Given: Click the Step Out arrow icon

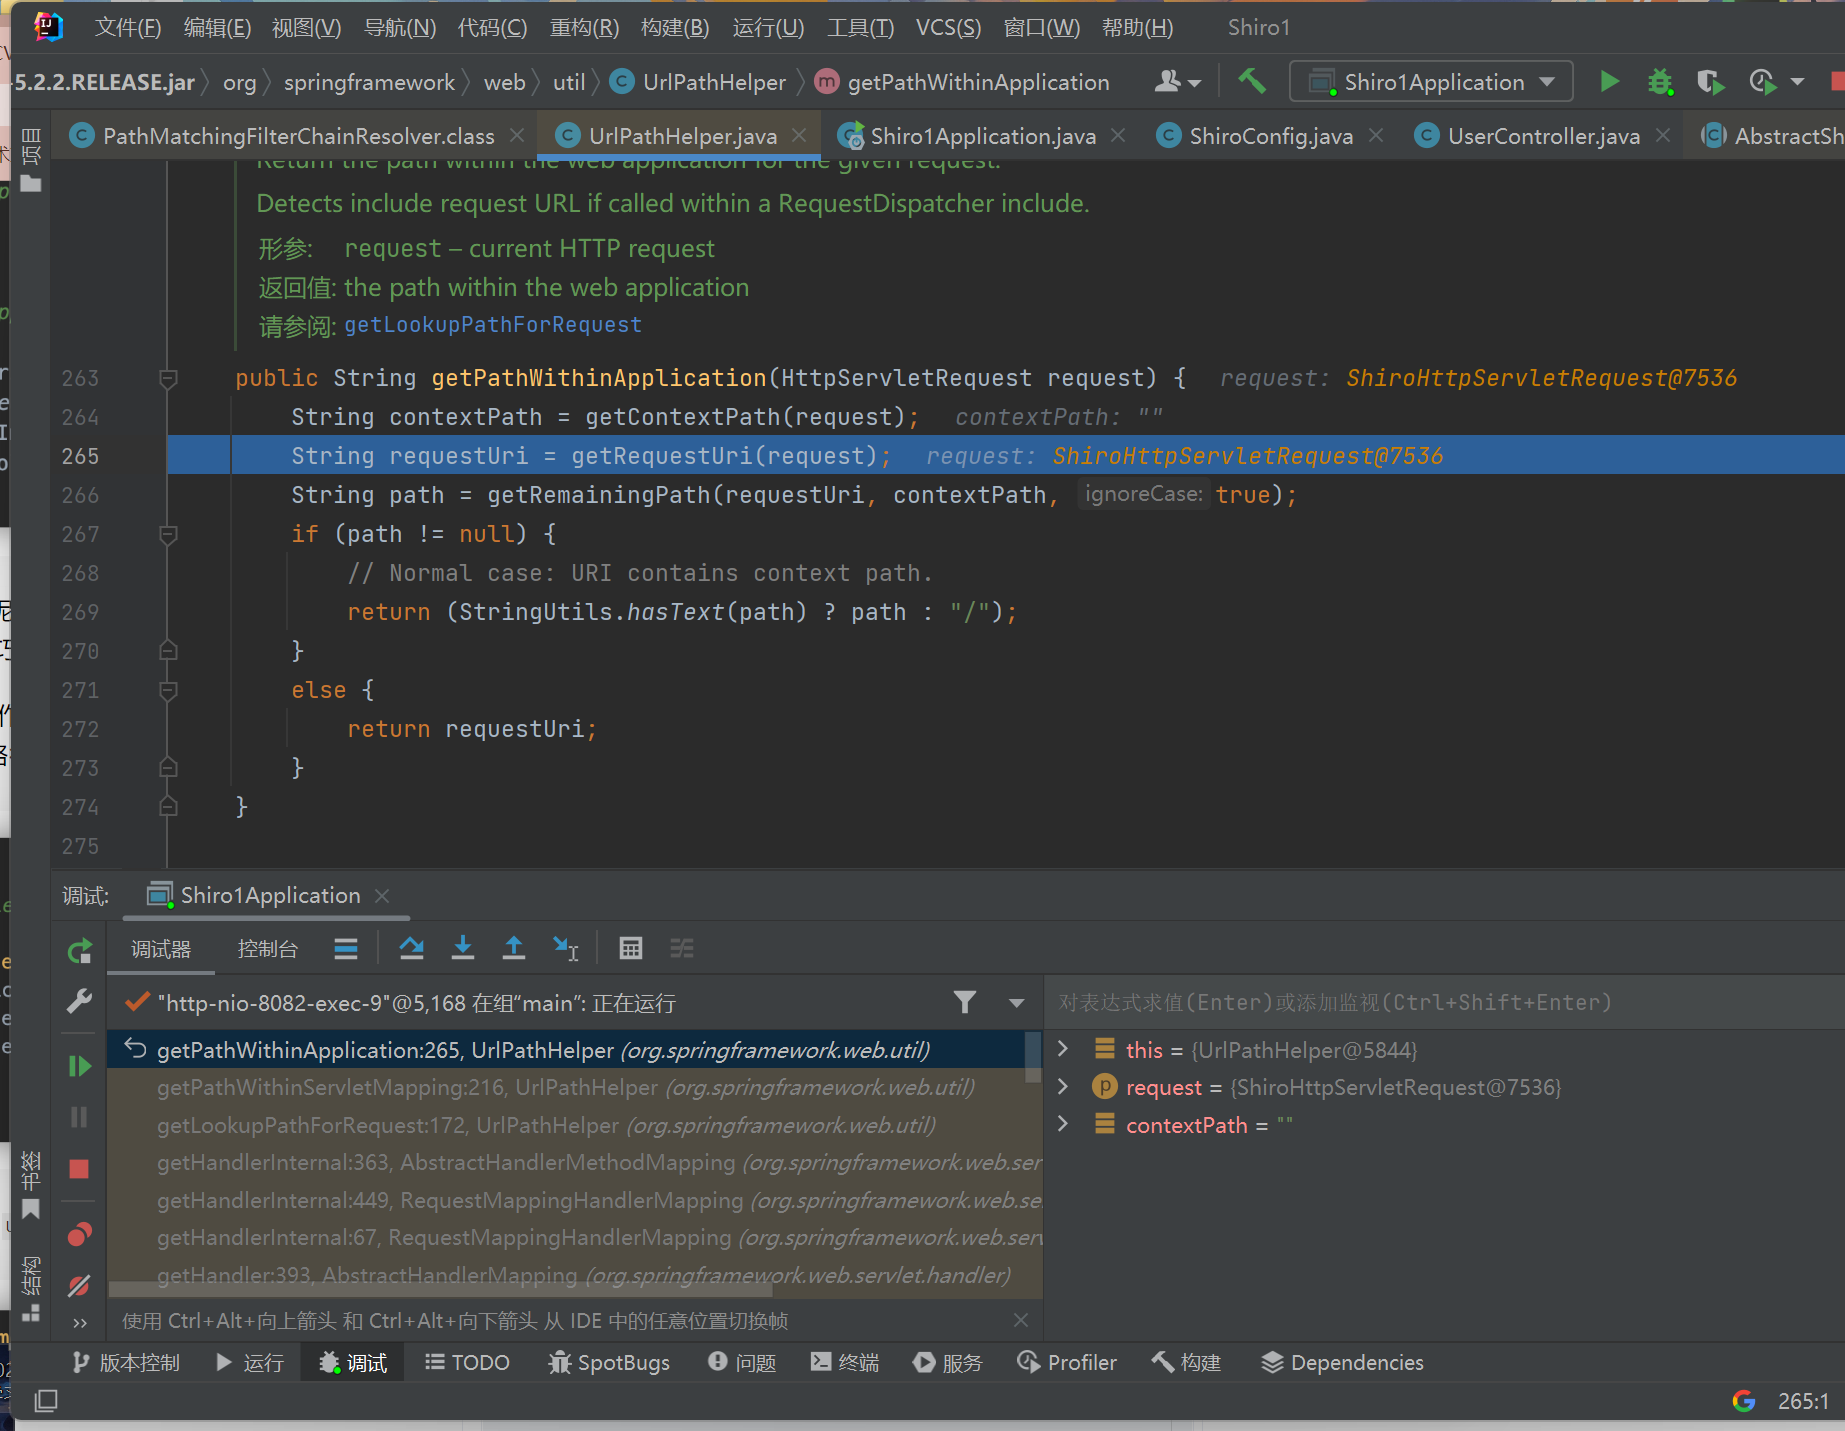Looking at the screenshot, I should pos(513,948).
